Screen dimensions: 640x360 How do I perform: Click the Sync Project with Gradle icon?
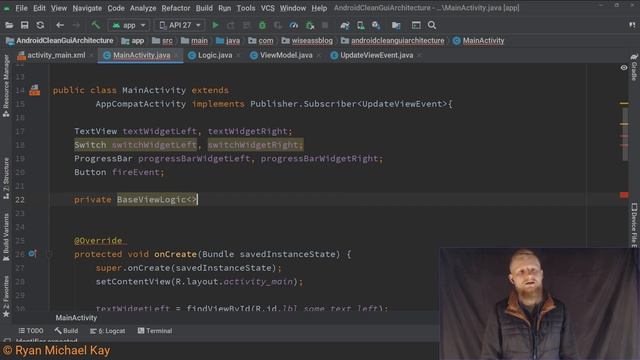[345, 25]
